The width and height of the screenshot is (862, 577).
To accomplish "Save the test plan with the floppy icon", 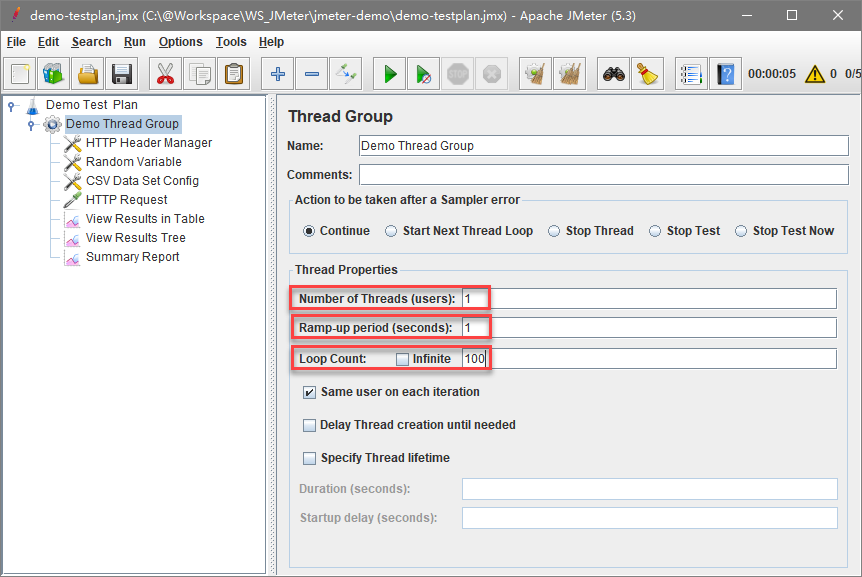I will point(121,74).
